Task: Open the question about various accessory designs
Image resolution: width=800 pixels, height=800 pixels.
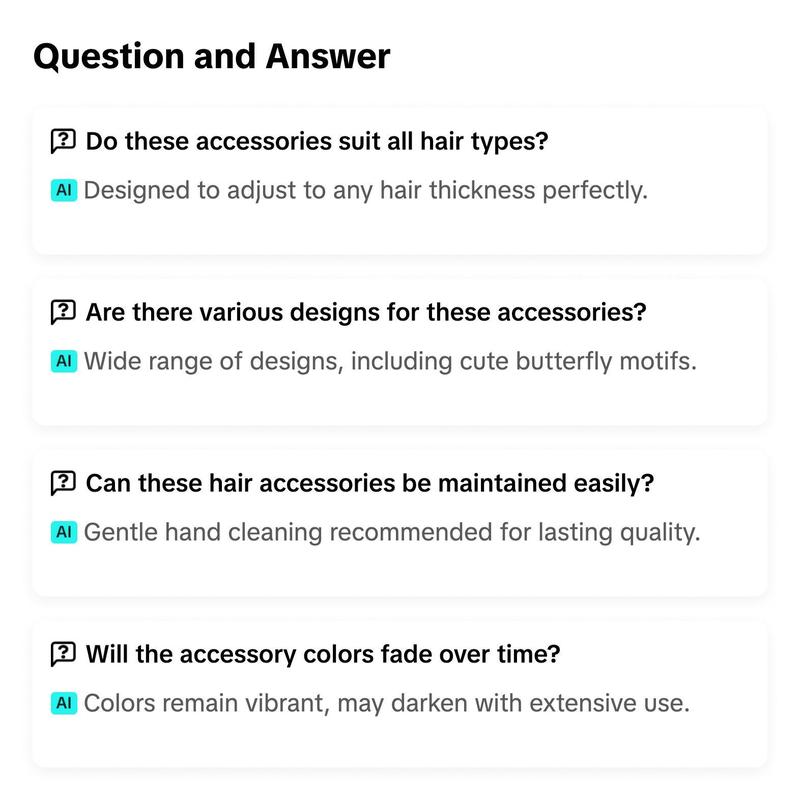Action: [366, 312]
